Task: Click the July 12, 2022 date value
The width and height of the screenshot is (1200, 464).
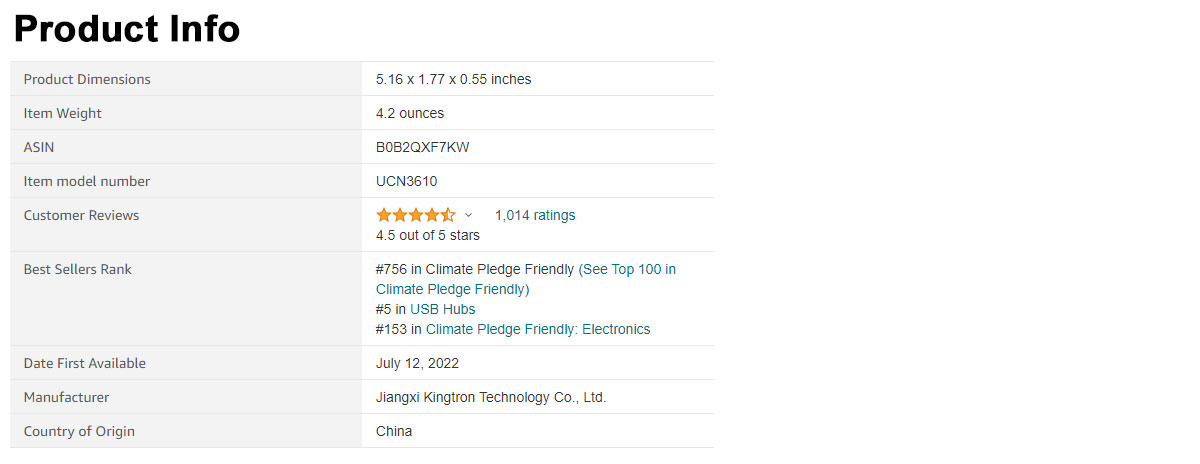Action: [x=418, y=363]
